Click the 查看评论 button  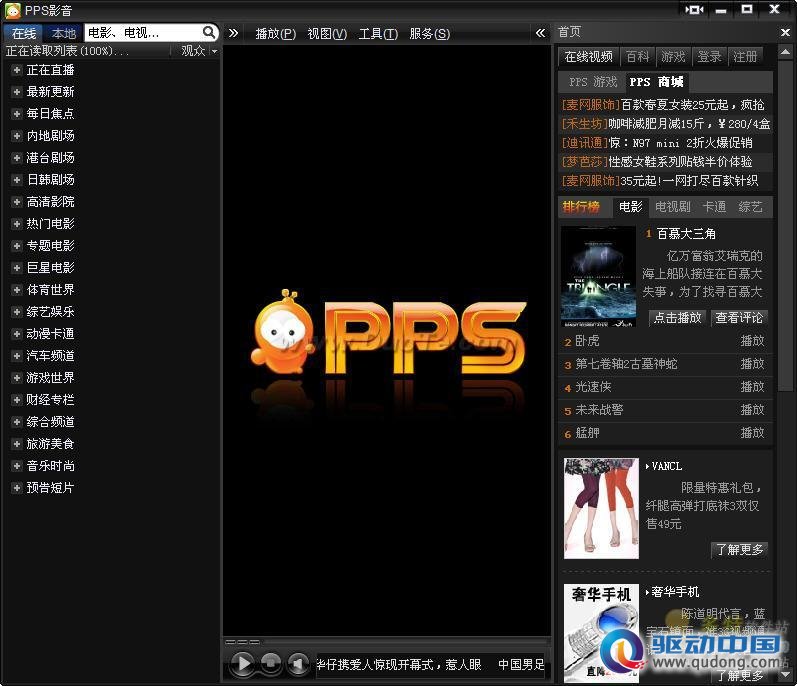click(739, 318)
